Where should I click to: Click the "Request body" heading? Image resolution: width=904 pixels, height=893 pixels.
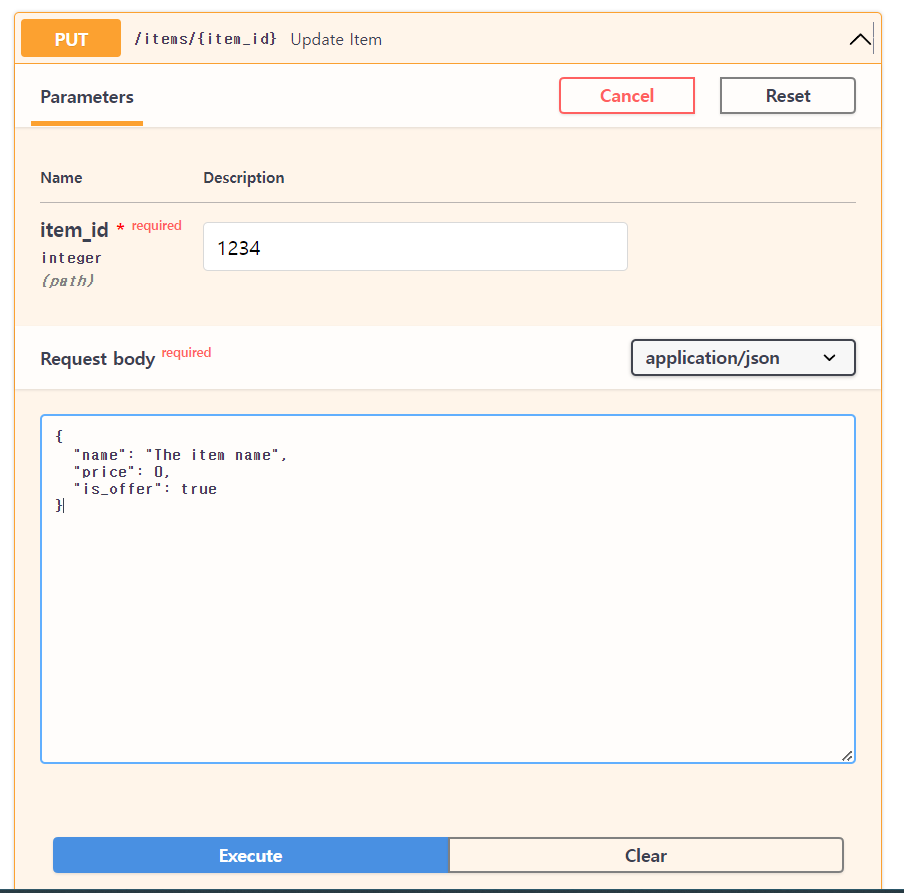[x=98, y=359]
